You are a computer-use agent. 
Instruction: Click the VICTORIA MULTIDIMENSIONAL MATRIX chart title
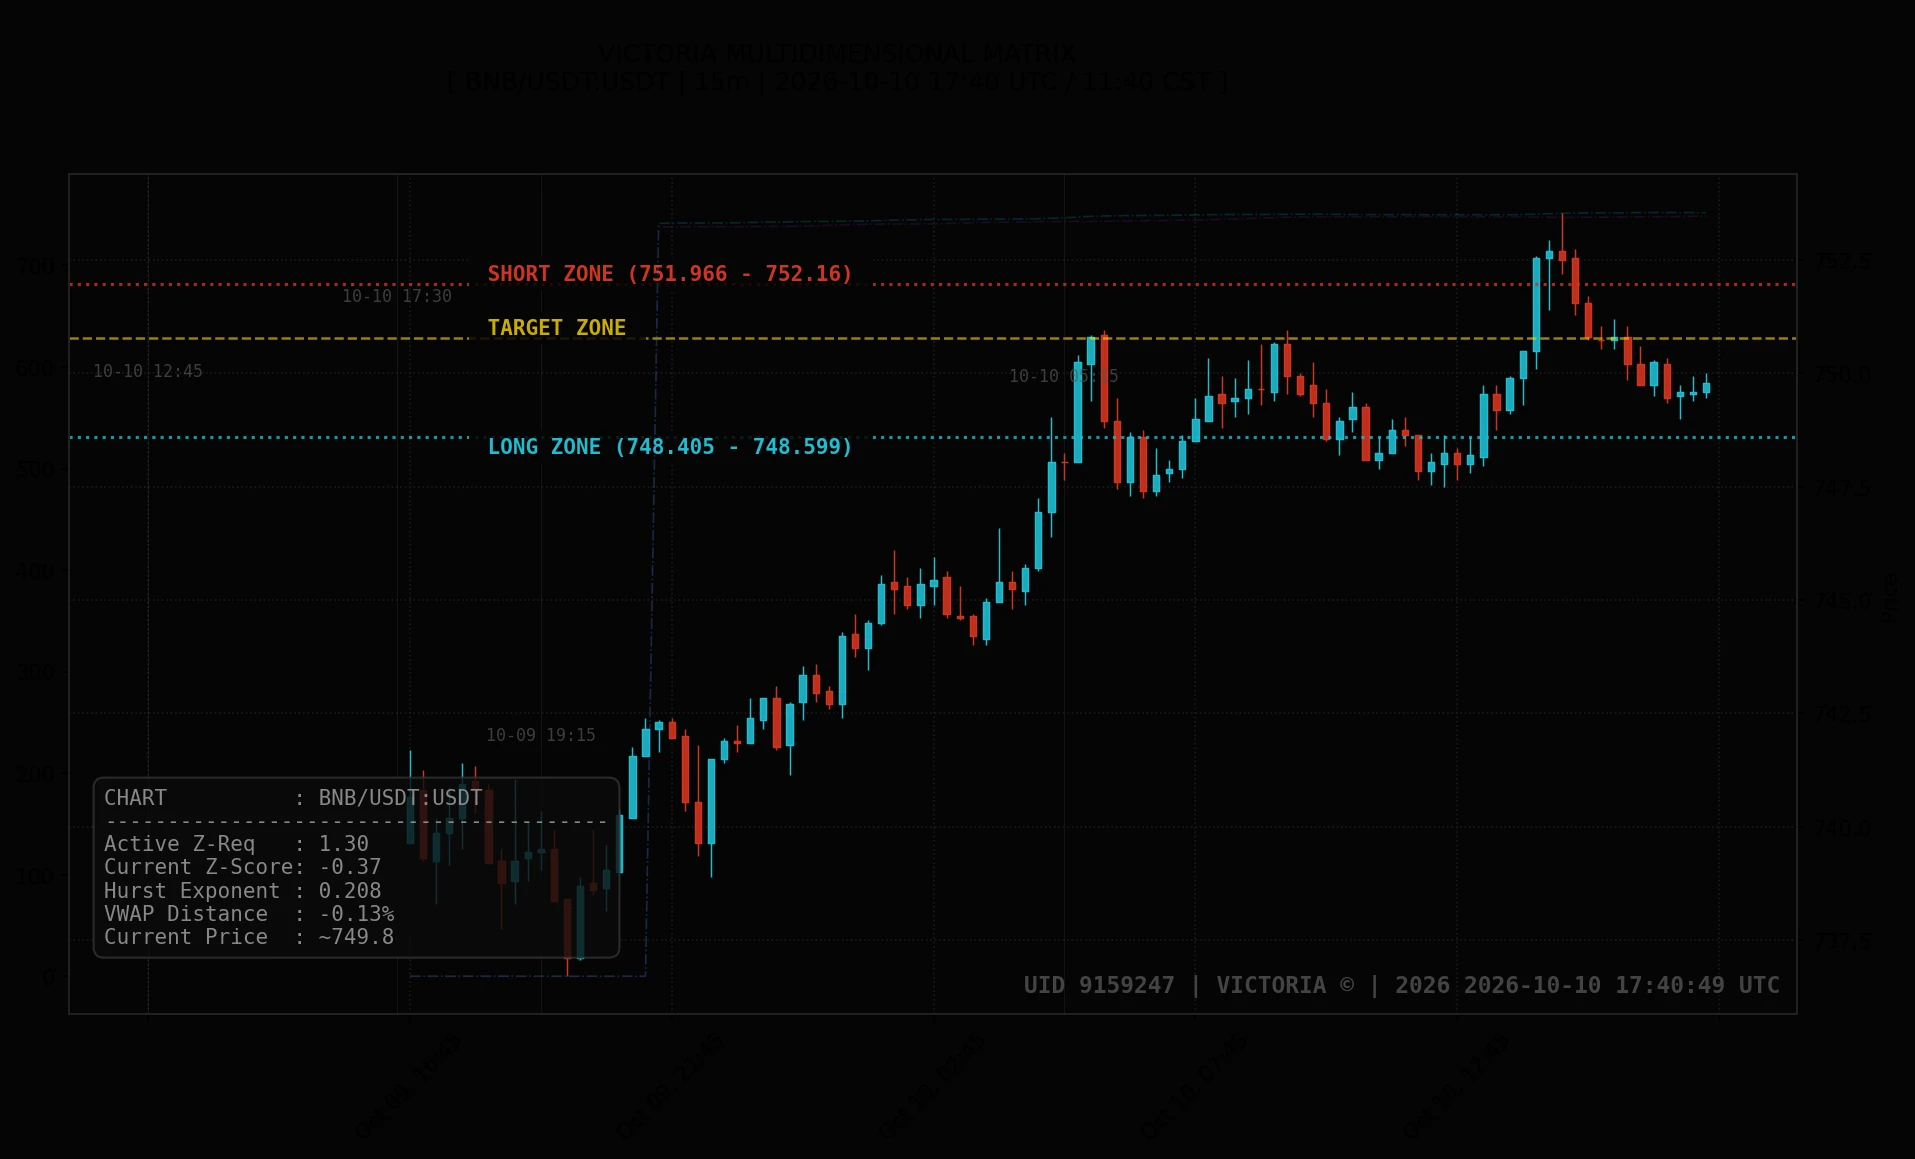pyautogui.click(x=838, y=53)
